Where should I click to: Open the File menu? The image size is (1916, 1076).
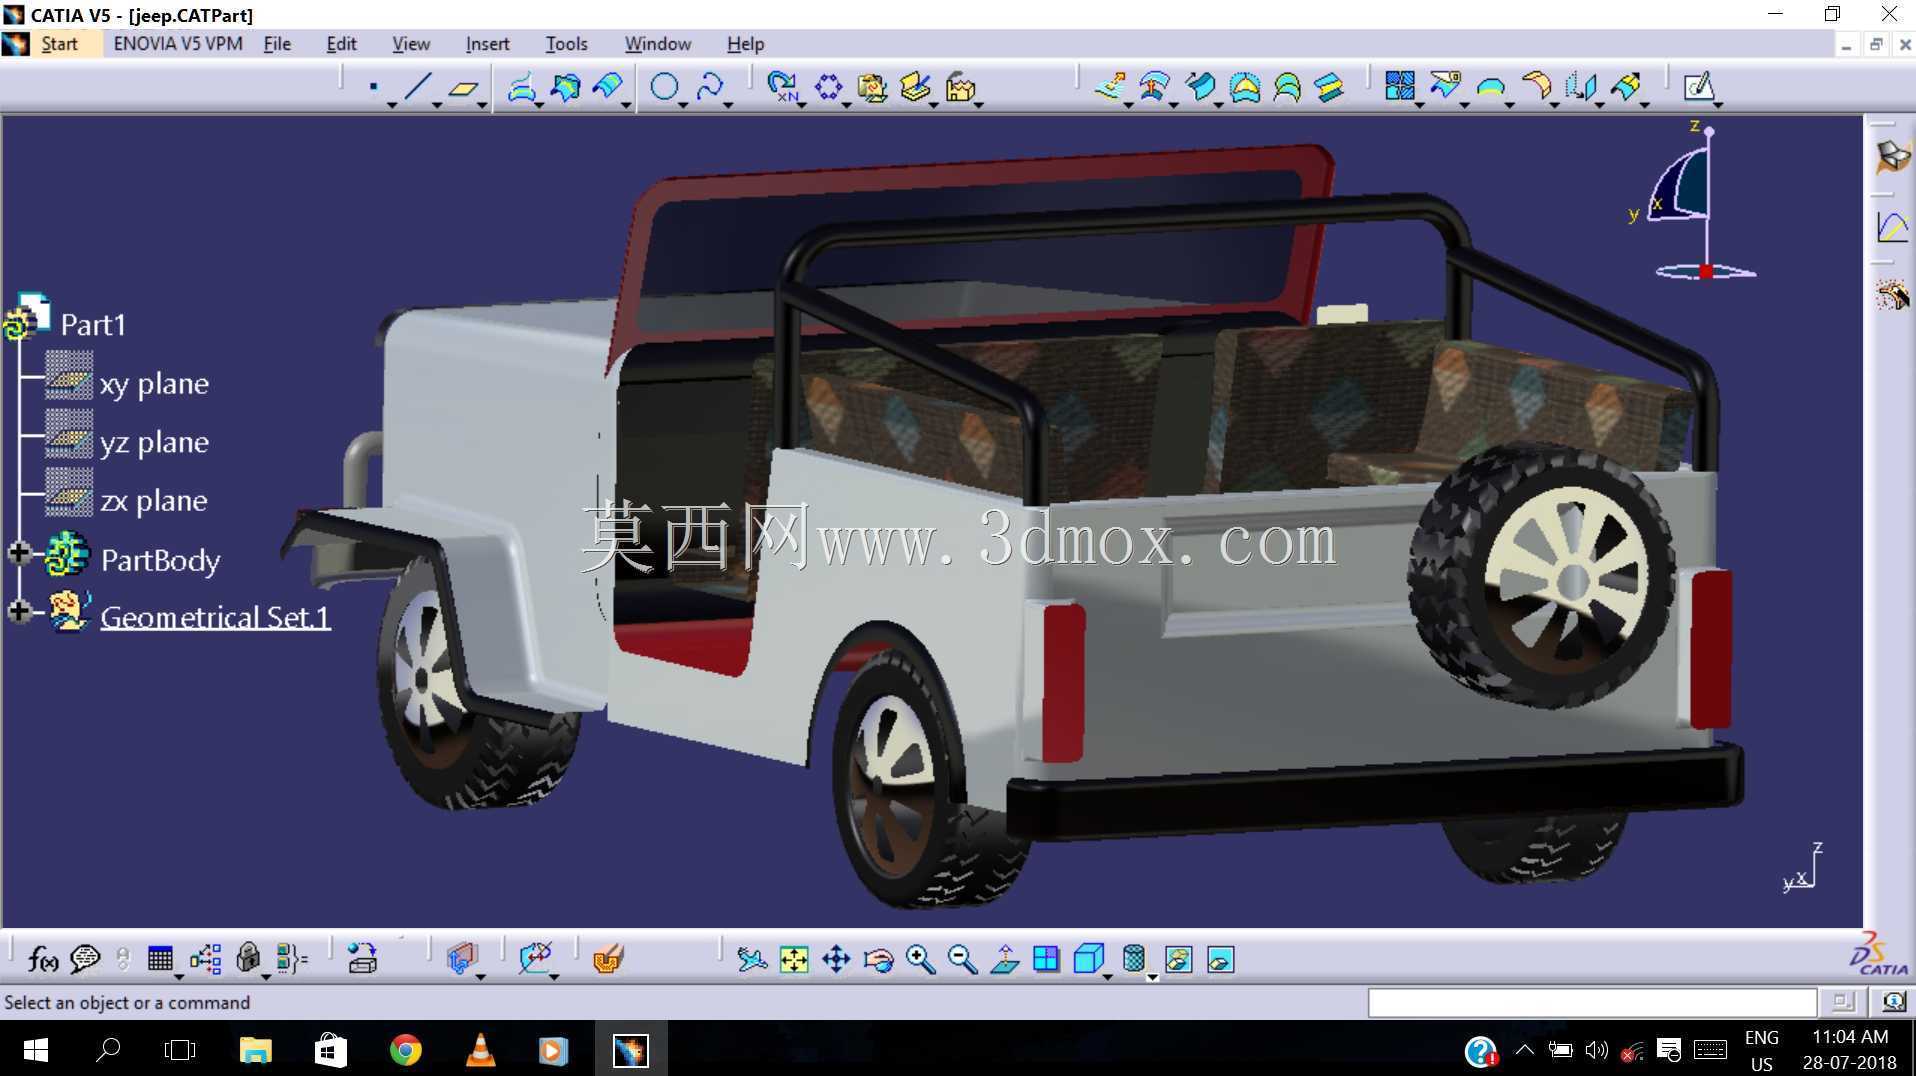click(277, 44)
